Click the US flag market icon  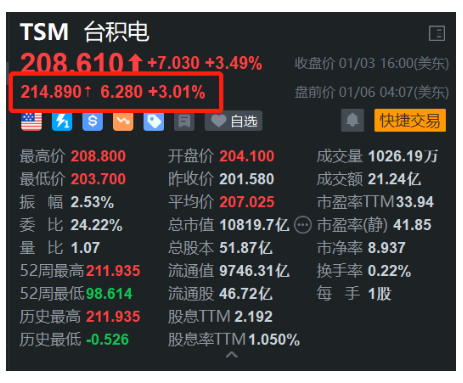tap(31, 121)
